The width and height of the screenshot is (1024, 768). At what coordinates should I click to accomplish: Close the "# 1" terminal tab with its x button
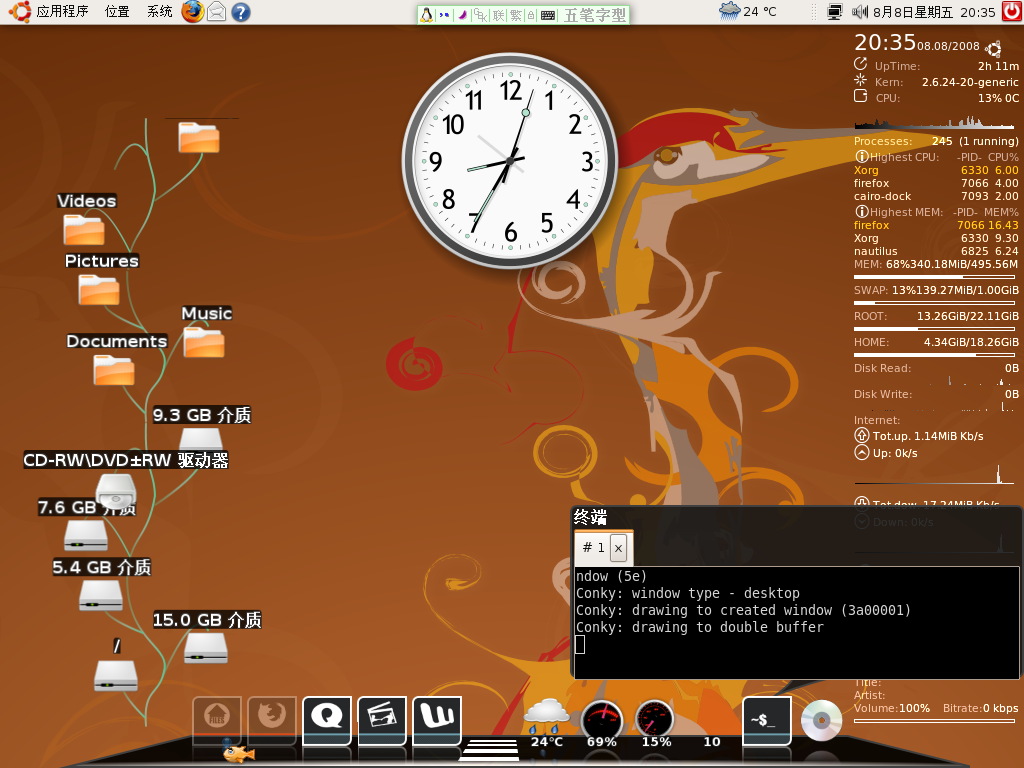(x=618, y=549)
